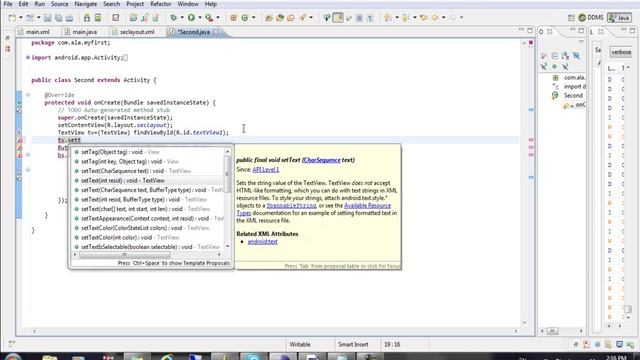
Task: Click the Open Perspective icon
Action: point(571,18)
